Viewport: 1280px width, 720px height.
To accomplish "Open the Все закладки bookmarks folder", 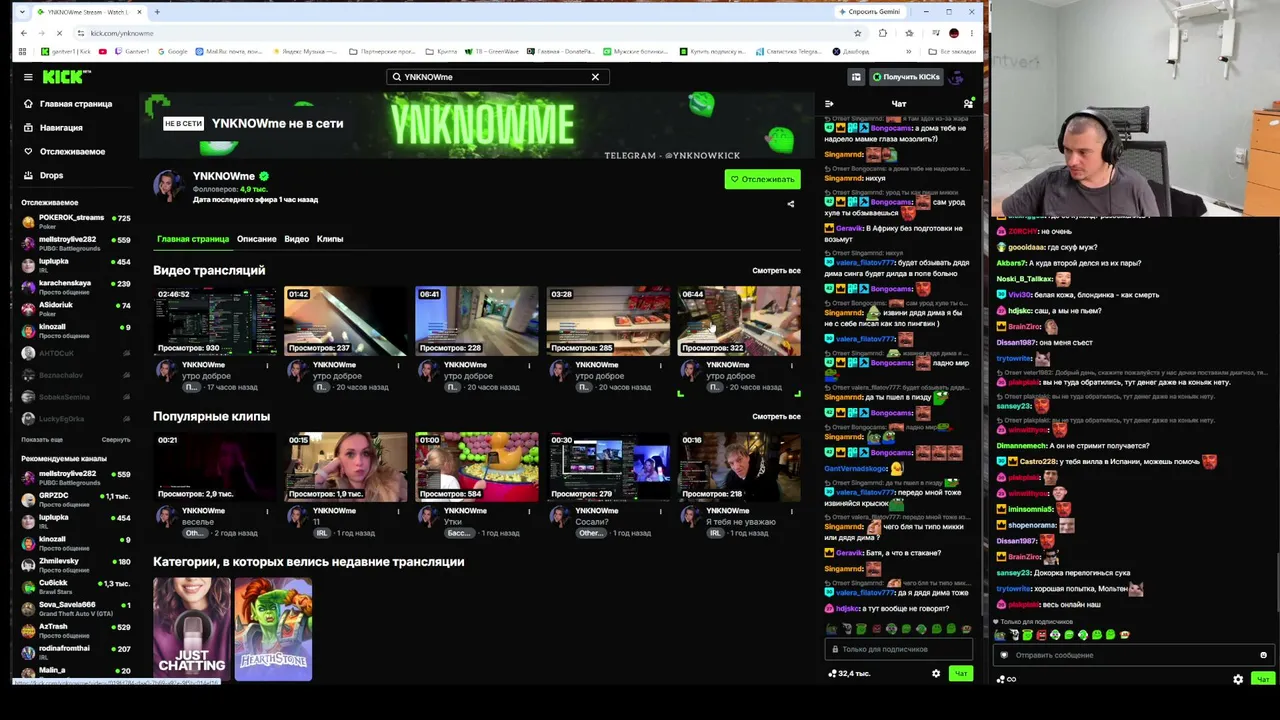I will (952, 51).
